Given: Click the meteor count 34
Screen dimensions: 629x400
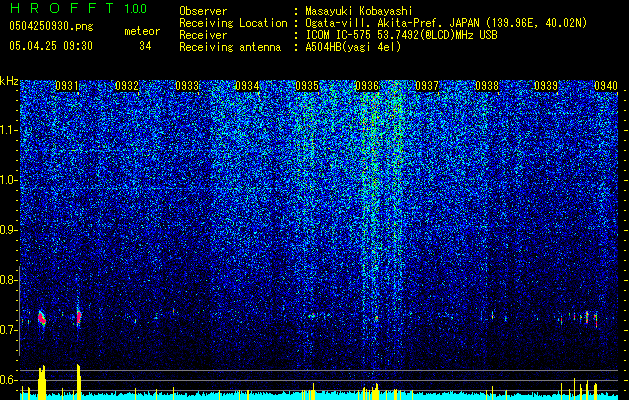Looking at the screenshot, I should 145,46.
